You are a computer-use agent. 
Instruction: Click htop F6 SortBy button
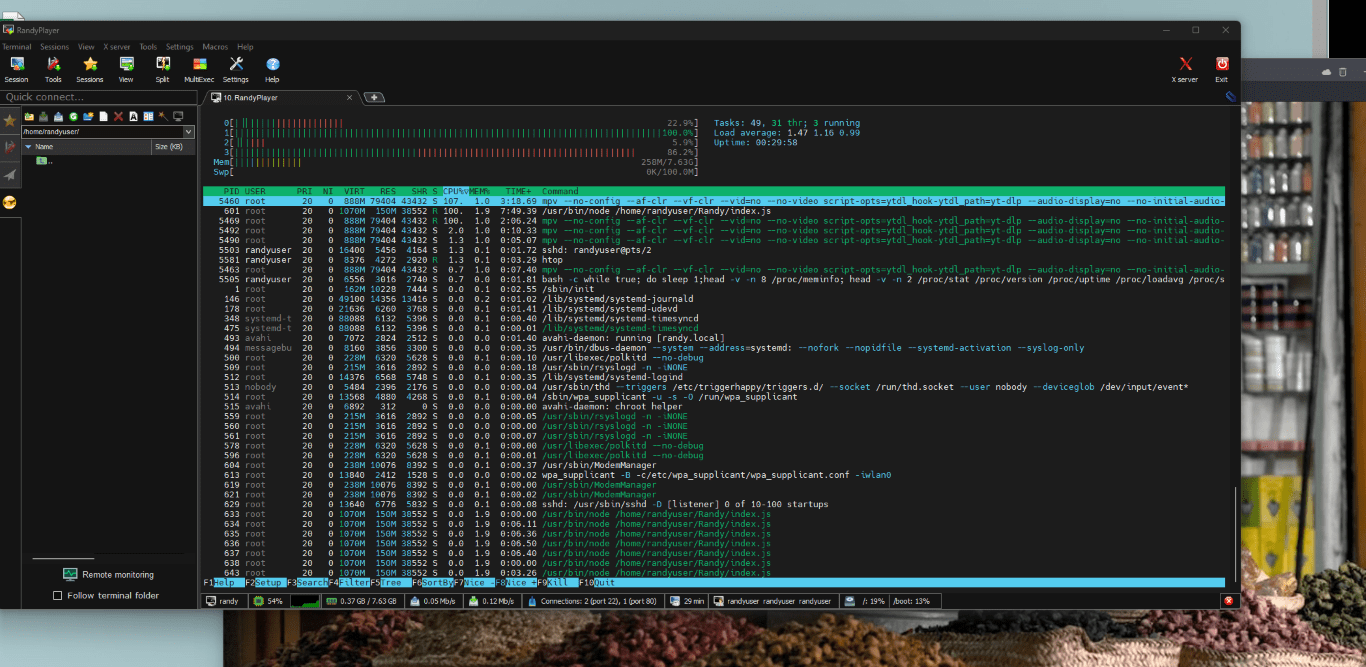point(433,582)
